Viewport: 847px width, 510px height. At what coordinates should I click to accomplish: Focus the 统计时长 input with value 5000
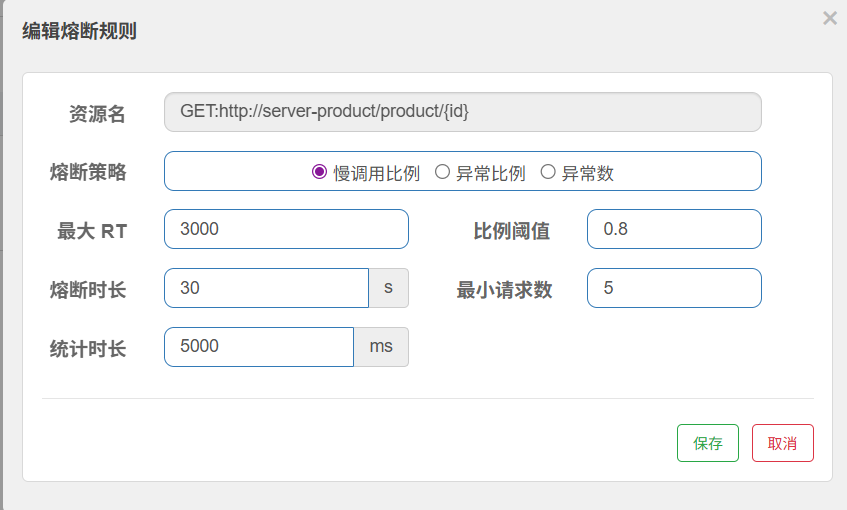coord(258,347)
